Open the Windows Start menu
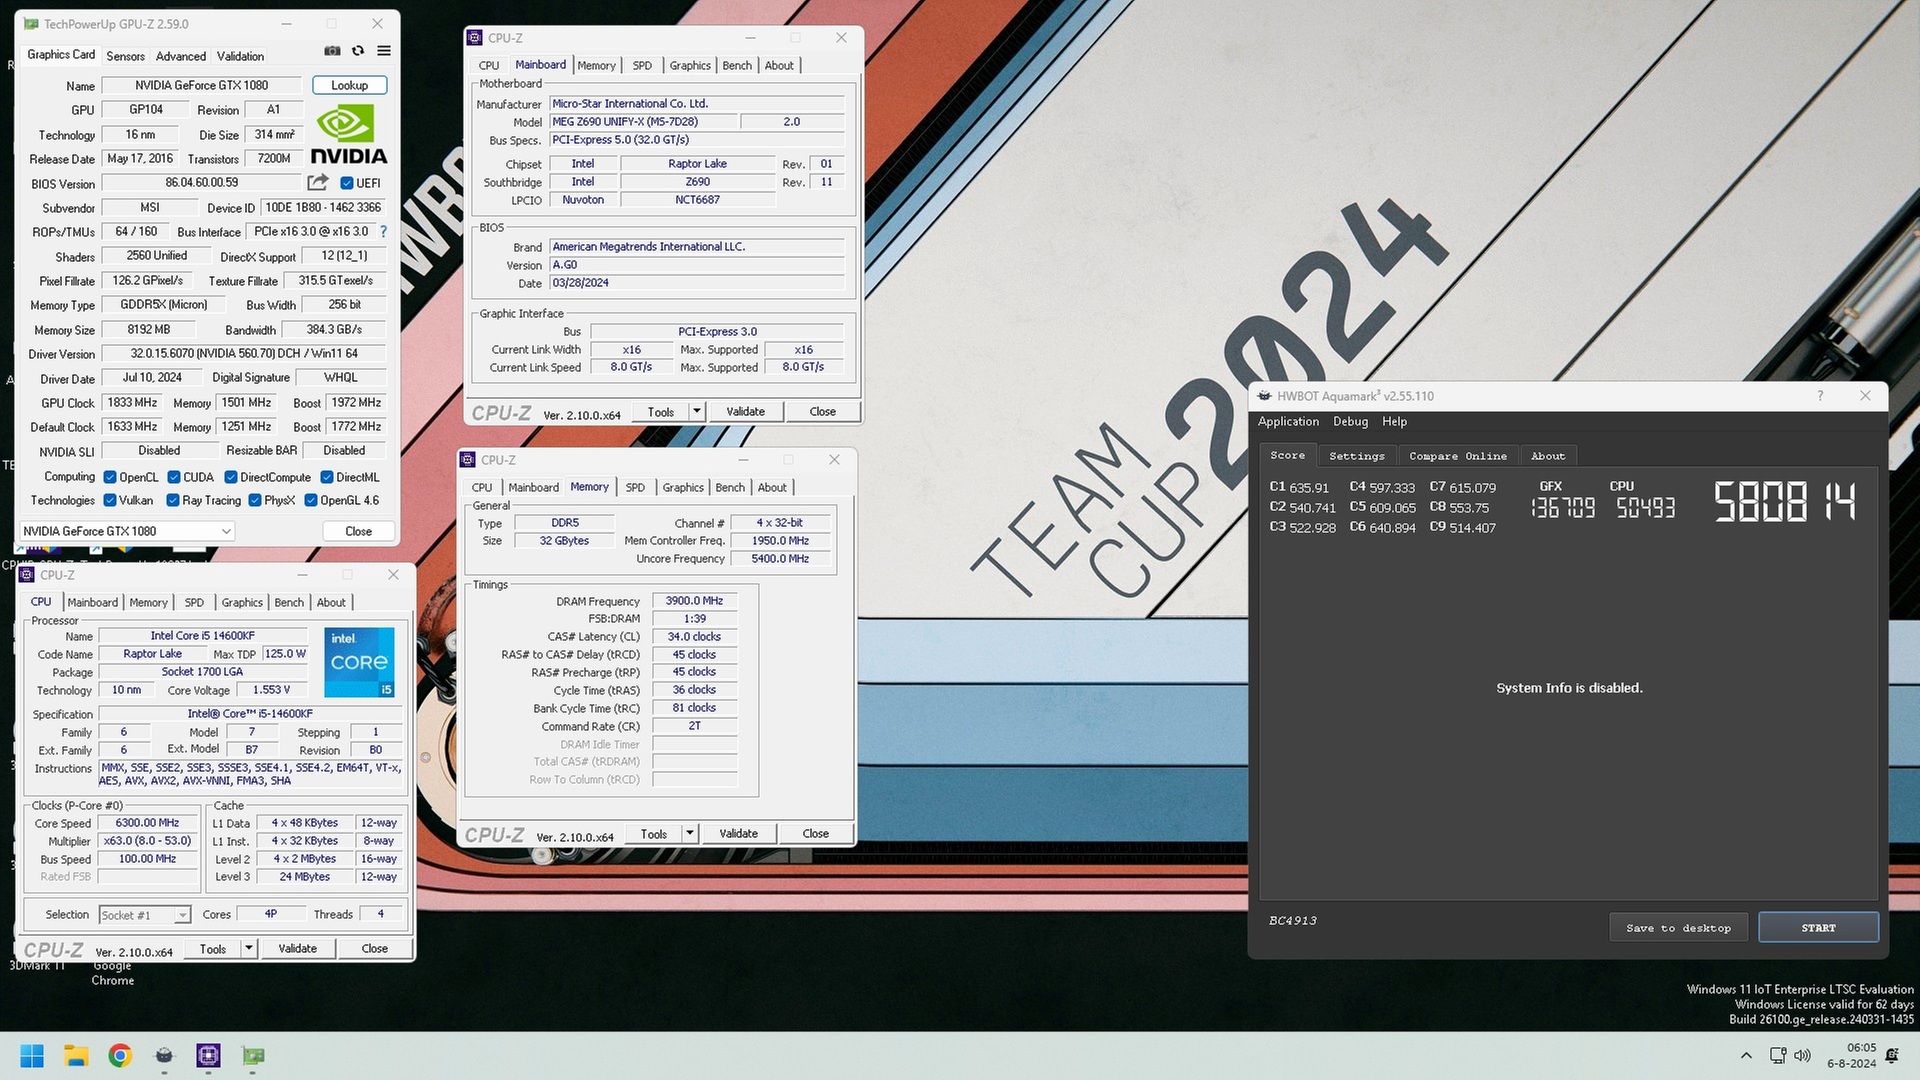 click(x=32, y=1056)
